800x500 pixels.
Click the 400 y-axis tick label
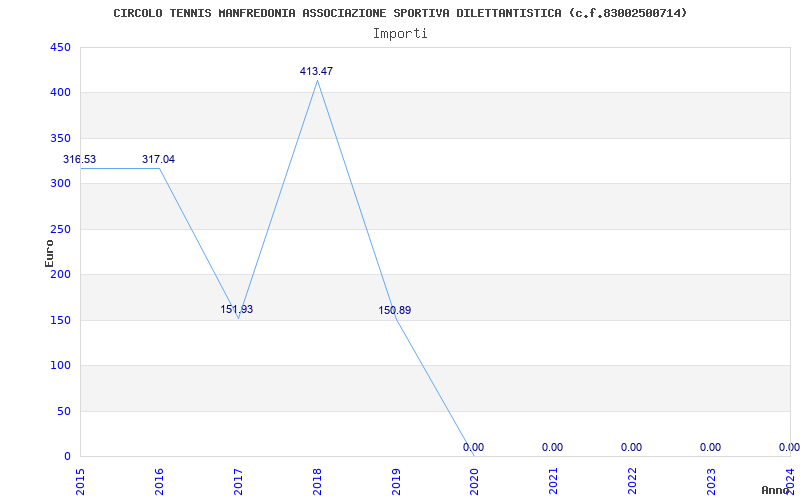60,93
